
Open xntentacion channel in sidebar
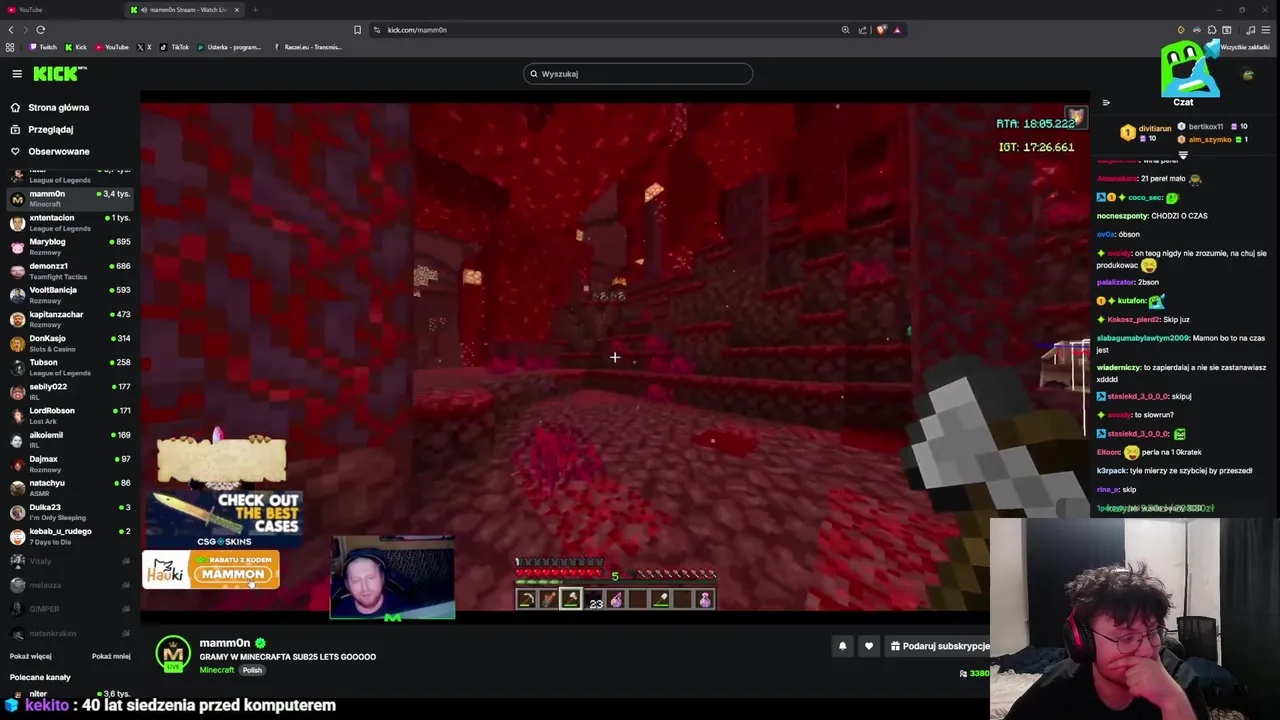(x=70, y=222)
